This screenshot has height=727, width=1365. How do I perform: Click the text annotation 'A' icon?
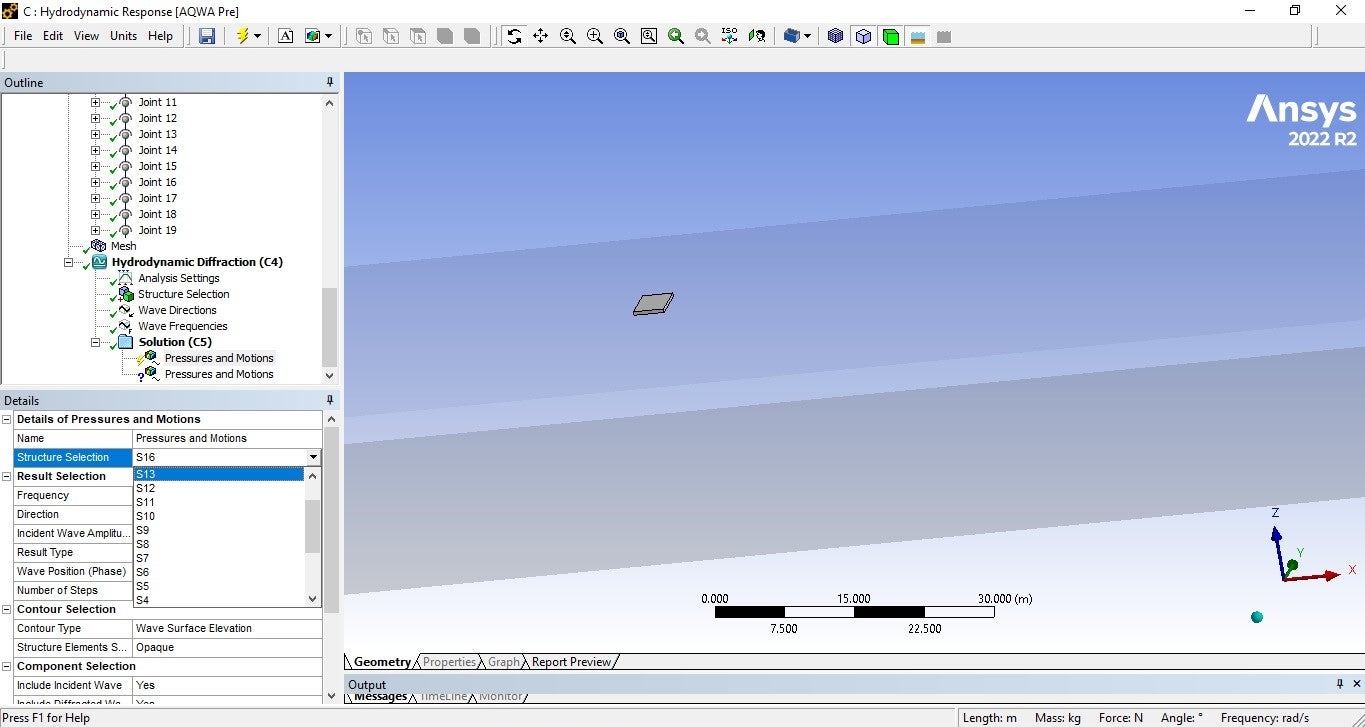click(x=286, y=36)
